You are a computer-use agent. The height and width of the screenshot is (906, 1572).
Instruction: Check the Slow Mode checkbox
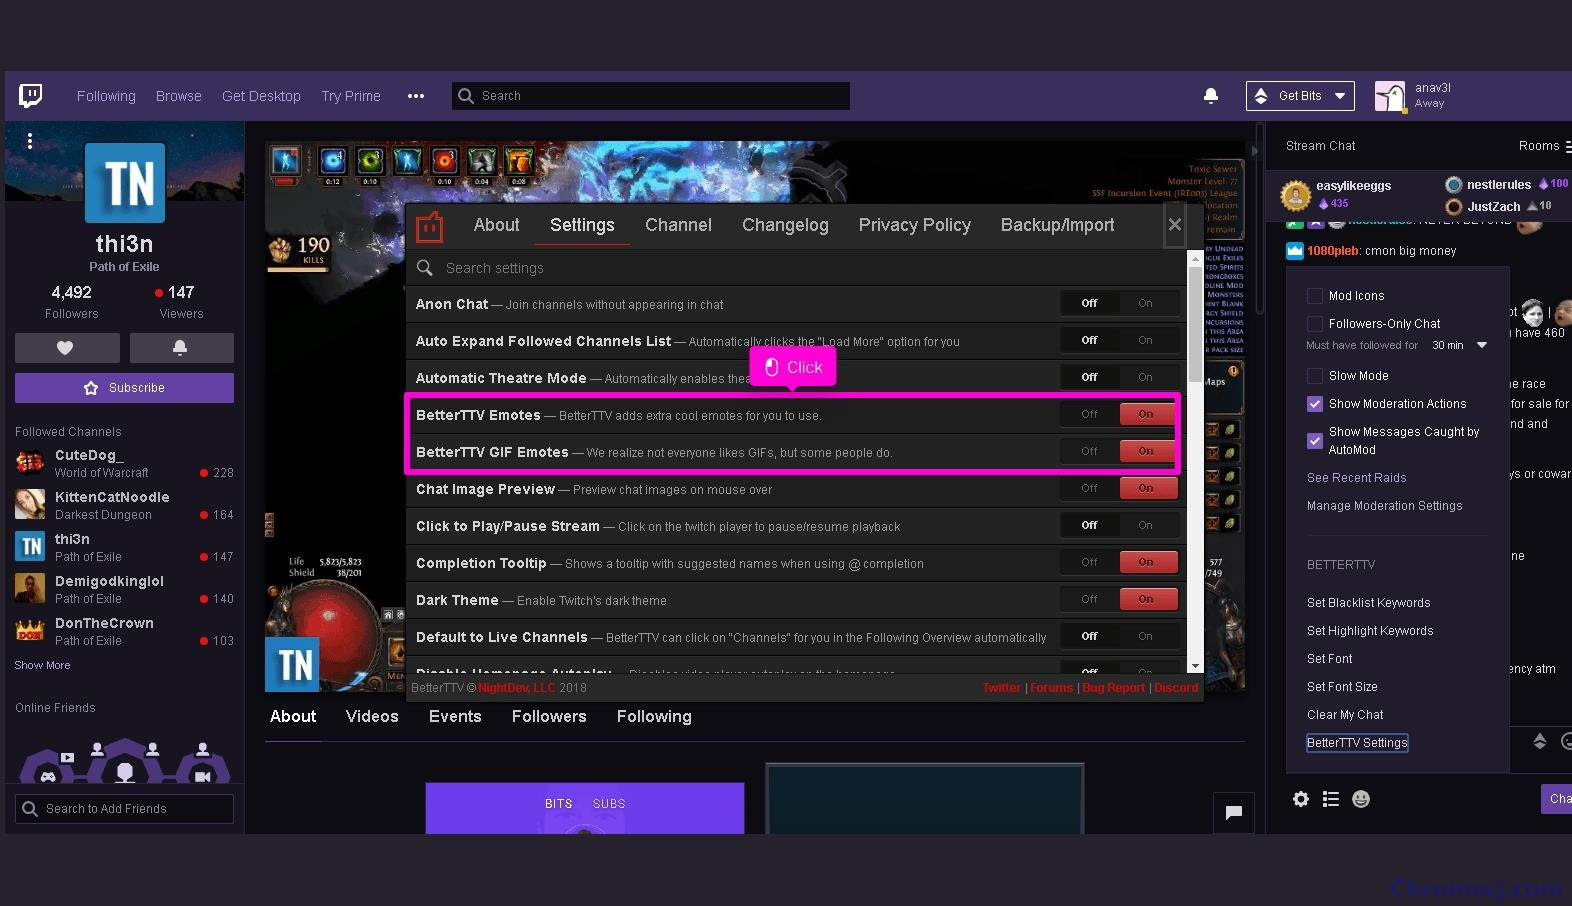point(1315,376)
